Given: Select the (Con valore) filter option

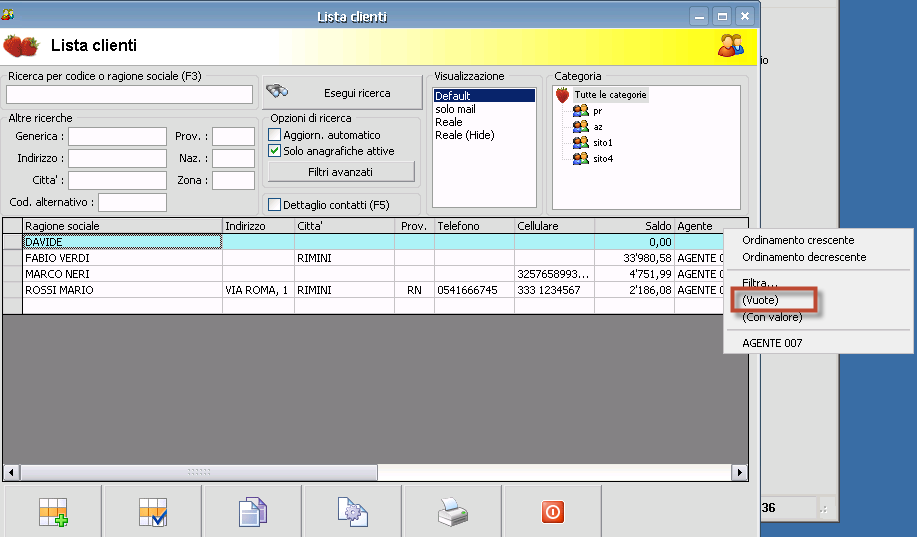Looking at the screenshot, I should [x=772, y=317].
